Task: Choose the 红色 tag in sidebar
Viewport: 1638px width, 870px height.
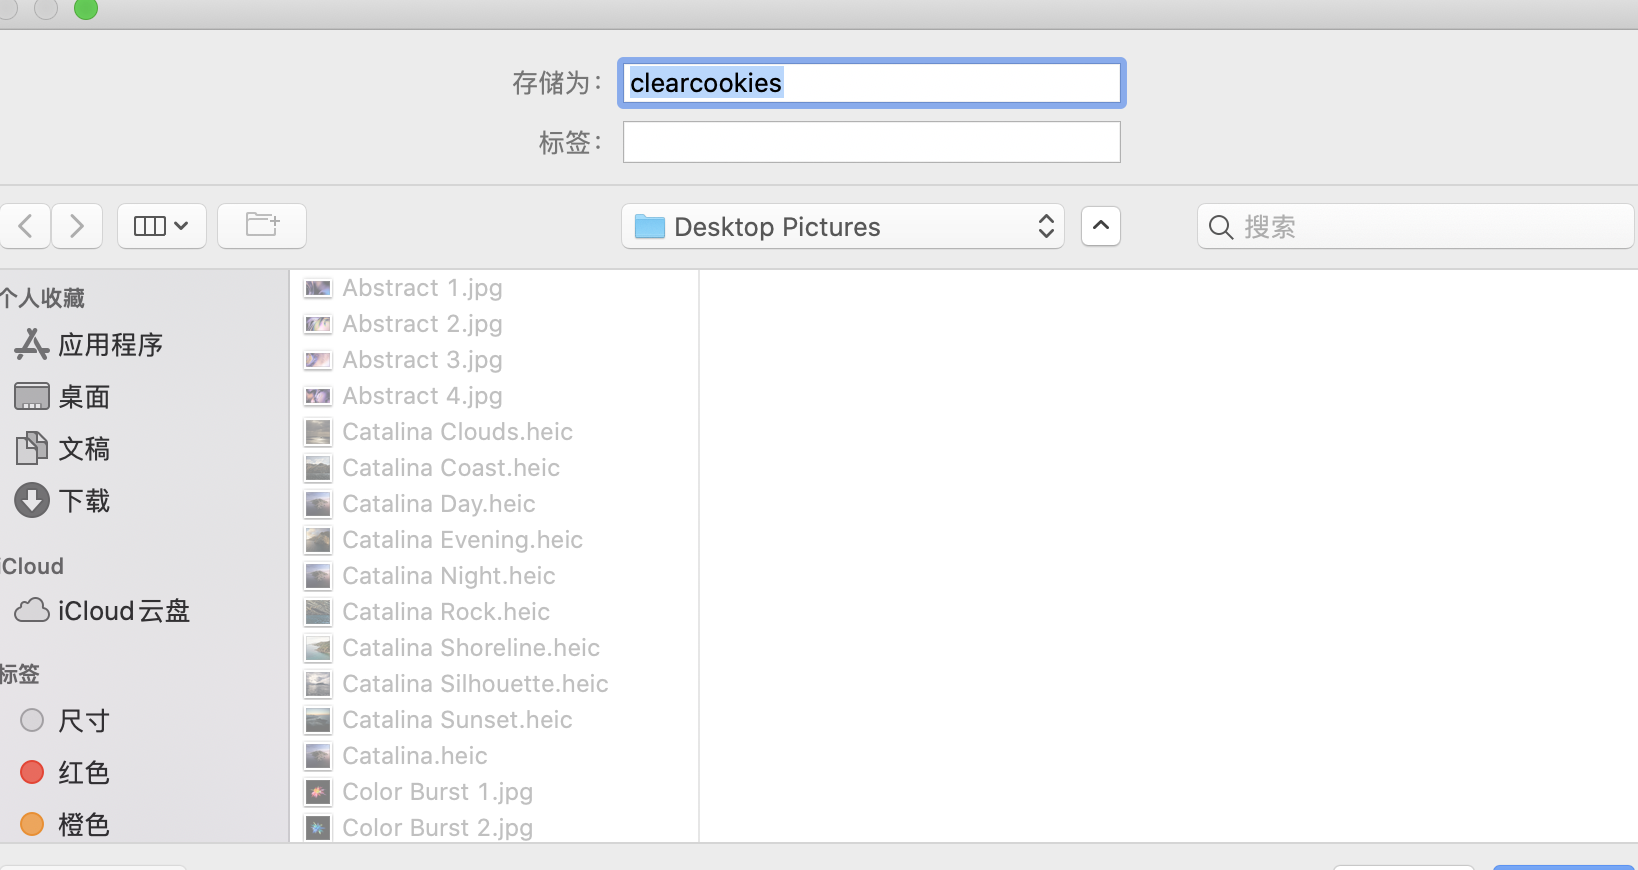Action: pos(84,773)
